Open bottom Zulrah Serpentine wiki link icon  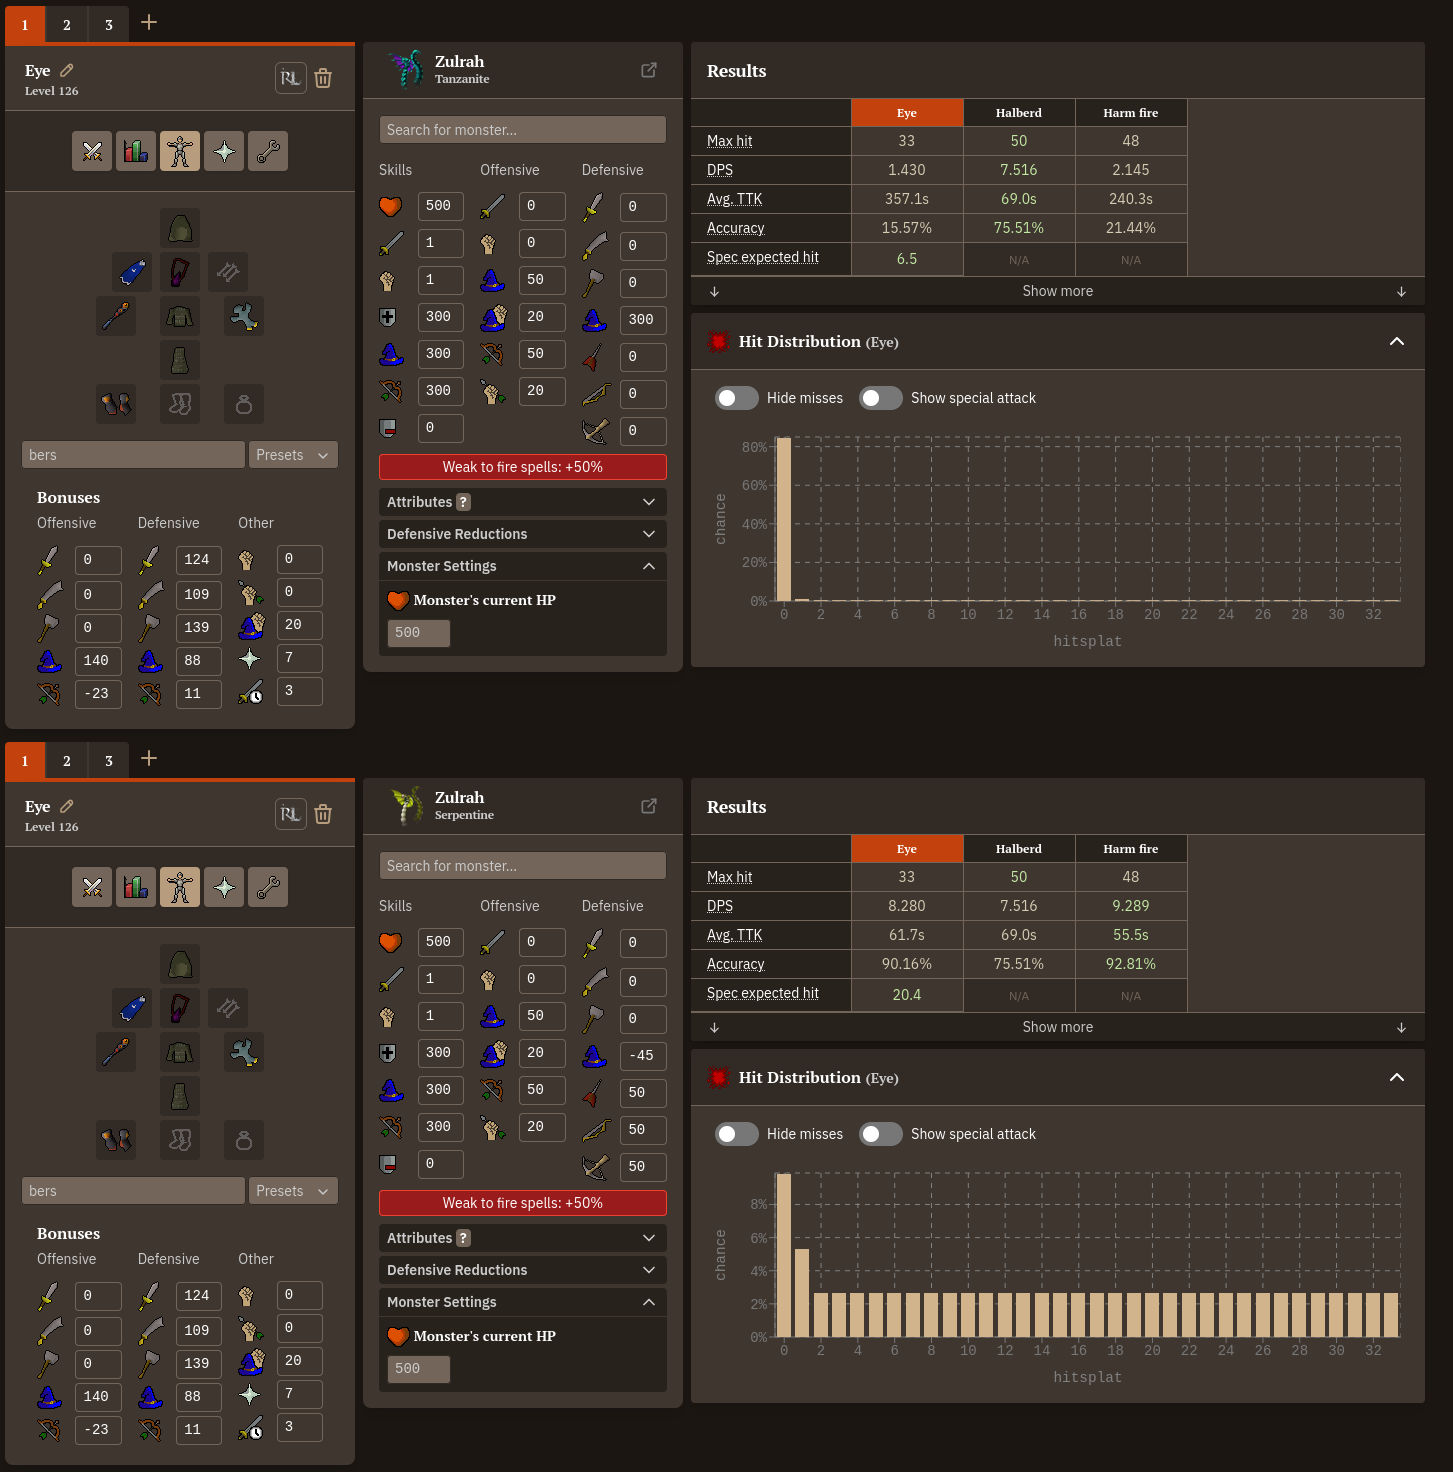(x=649, y=806)
